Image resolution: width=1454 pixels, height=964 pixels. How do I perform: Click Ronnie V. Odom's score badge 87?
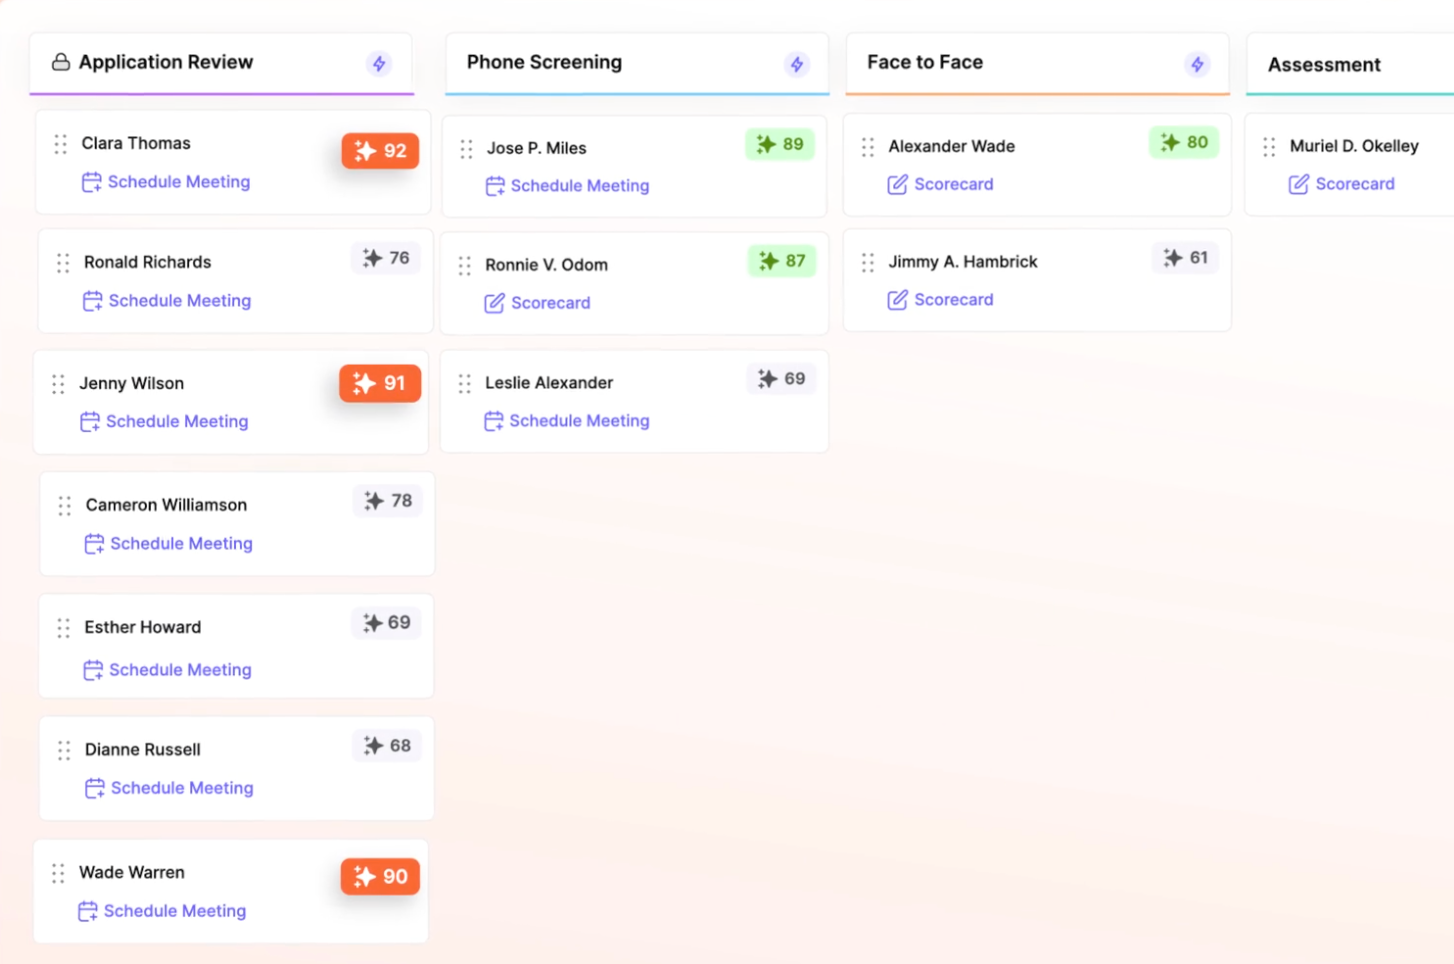pos(782,261)
